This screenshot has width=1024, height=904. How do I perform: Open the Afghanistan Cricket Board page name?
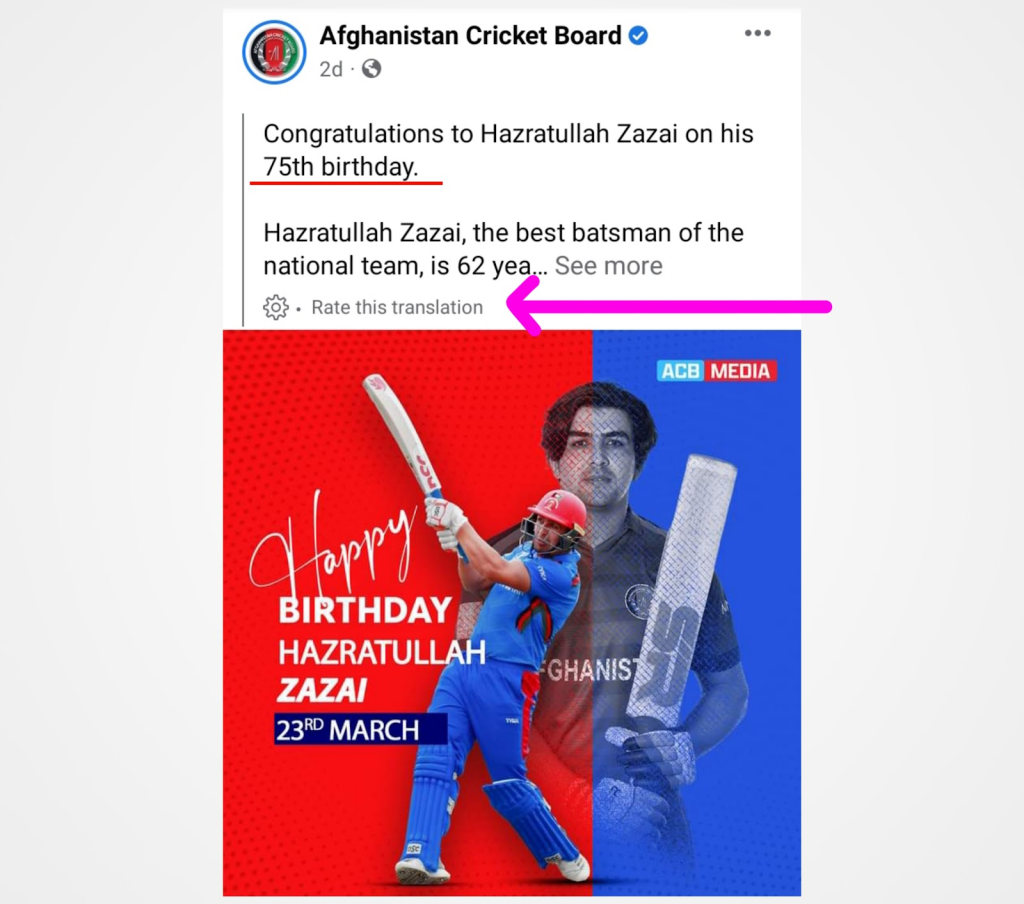(470, 35)
